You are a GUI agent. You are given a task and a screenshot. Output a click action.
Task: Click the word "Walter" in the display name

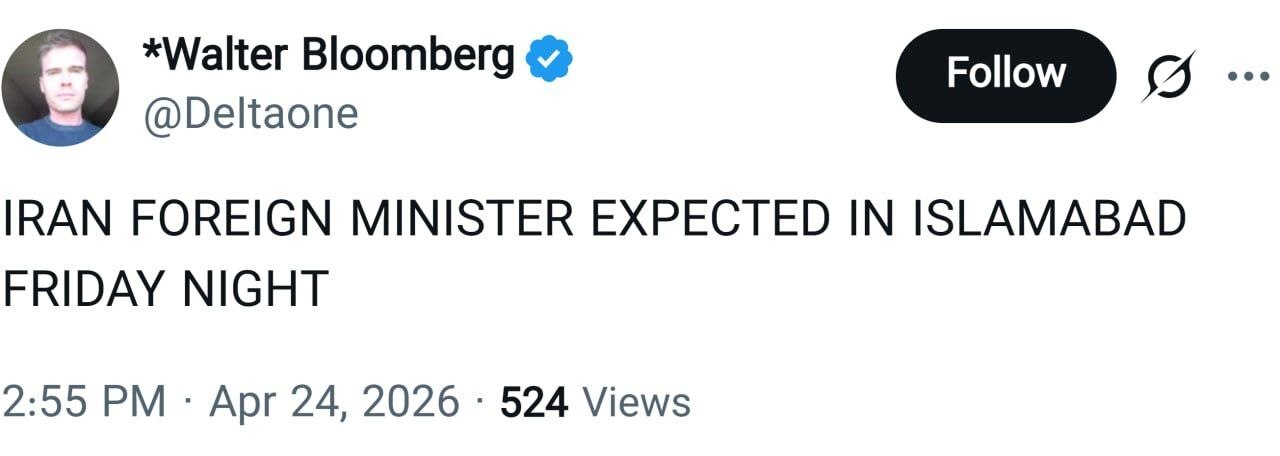point(223,58)
